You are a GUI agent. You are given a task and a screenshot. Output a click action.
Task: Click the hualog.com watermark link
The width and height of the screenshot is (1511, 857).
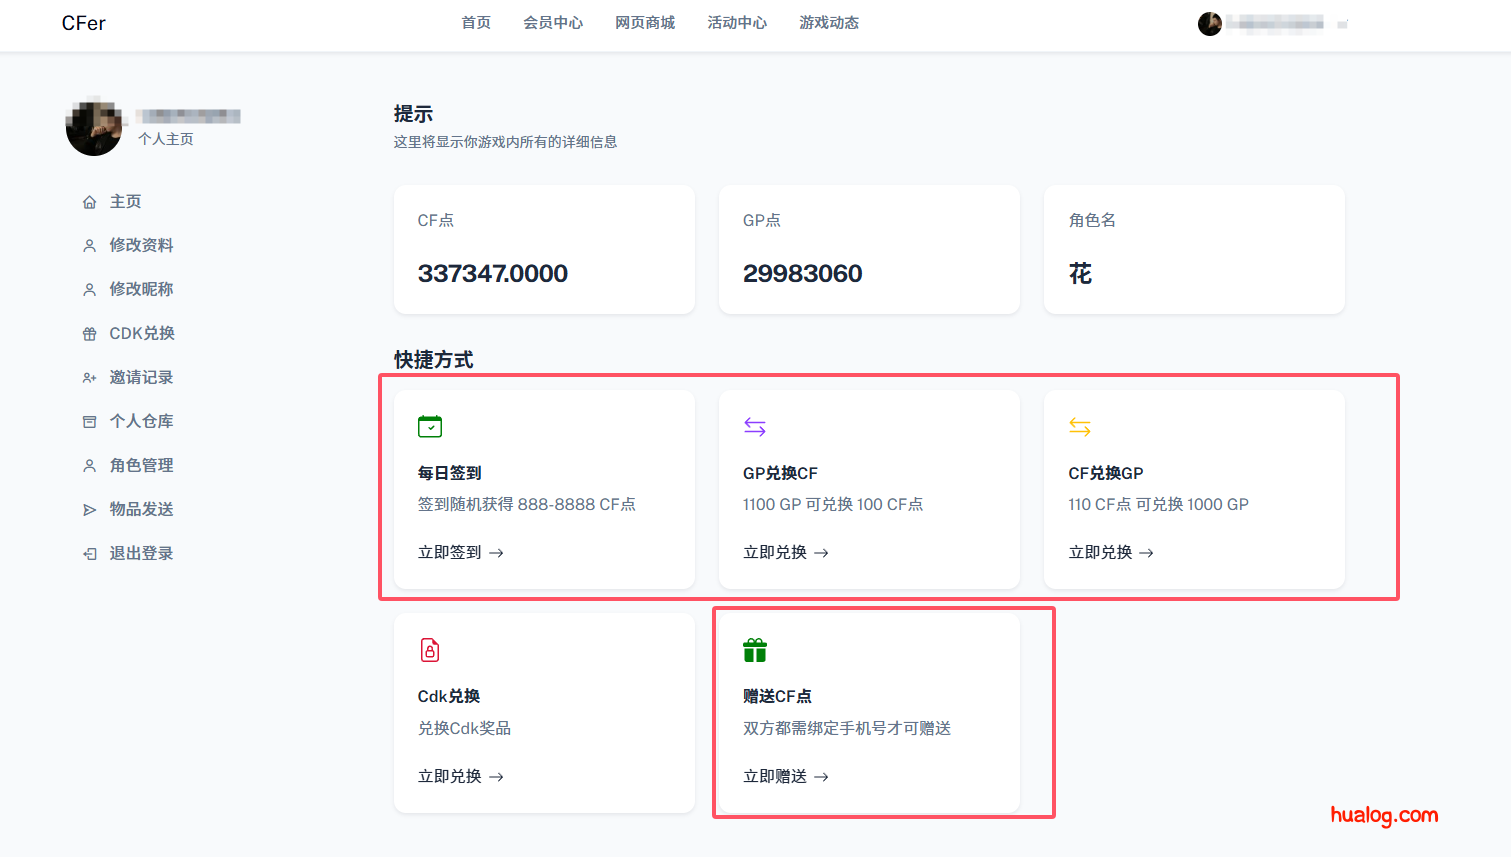1385,815
